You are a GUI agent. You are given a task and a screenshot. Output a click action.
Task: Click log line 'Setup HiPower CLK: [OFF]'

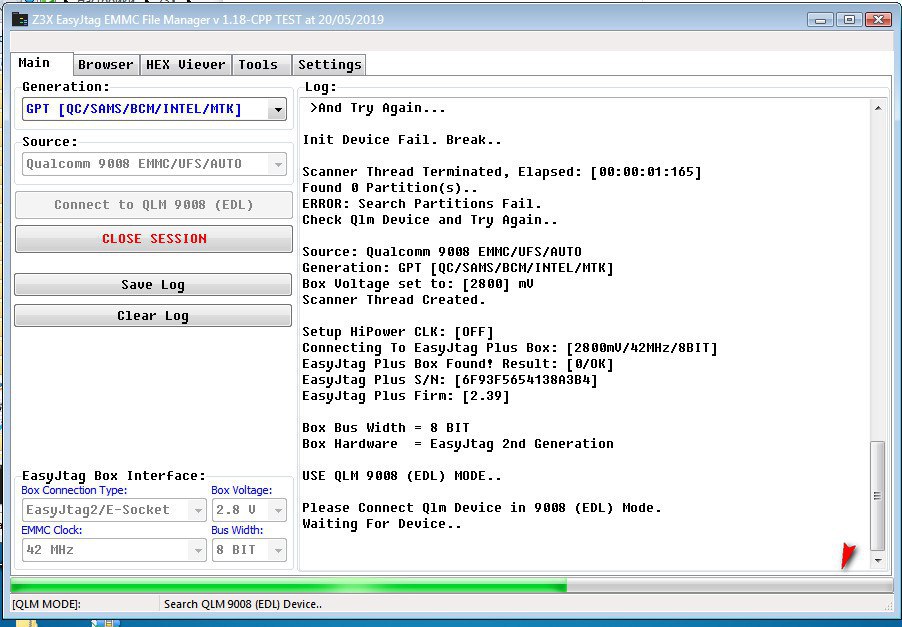398,332
